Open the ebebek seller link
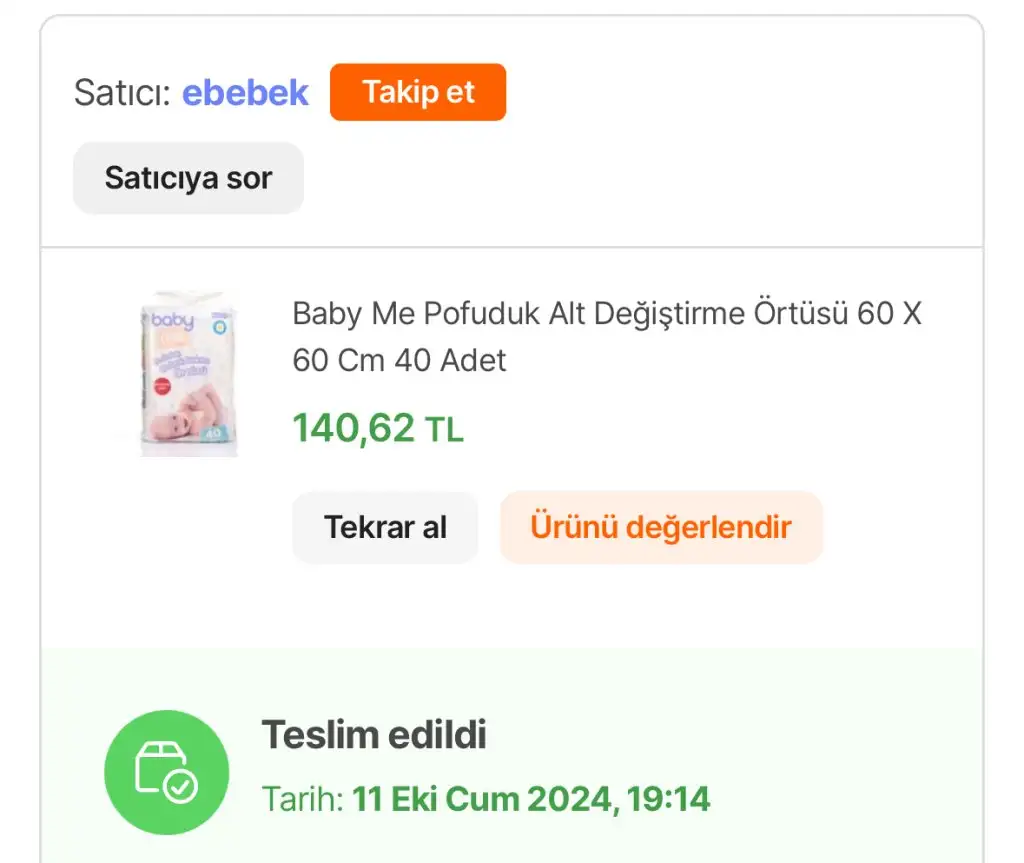 (245, 93)
